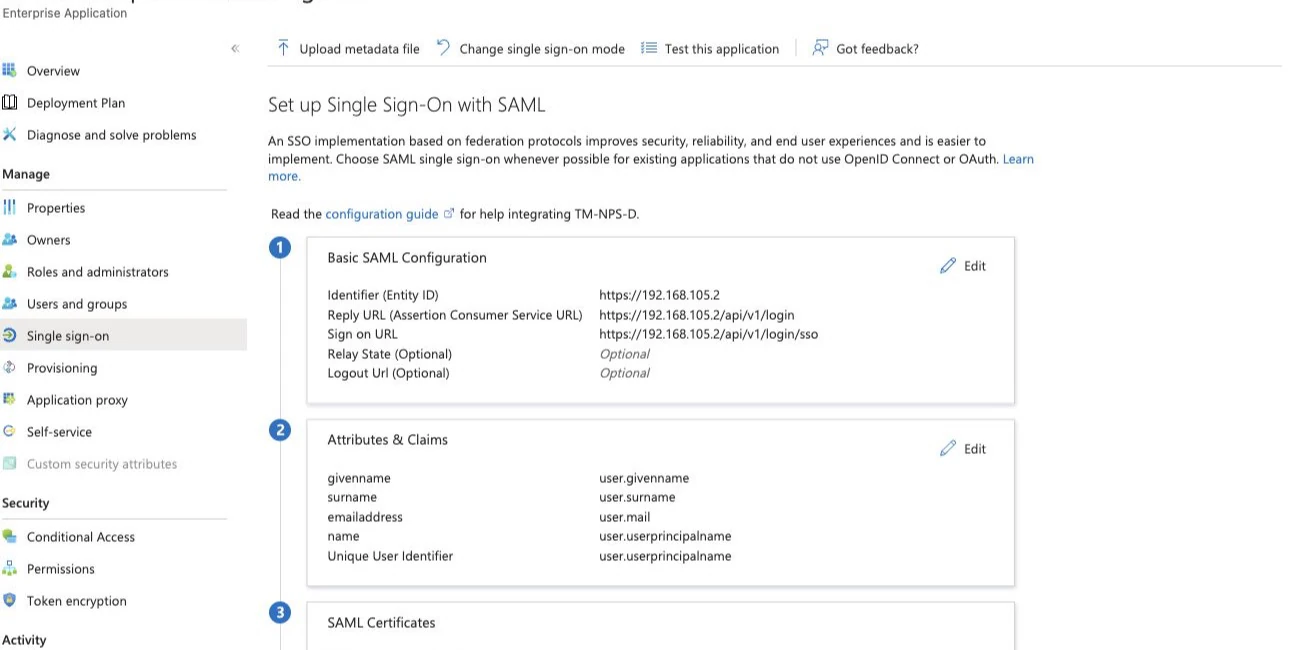Click pencil icon in Basic SAML Configuration
Image resolution: width=1302 pixels, height=650 pixels.
(948, 266)
